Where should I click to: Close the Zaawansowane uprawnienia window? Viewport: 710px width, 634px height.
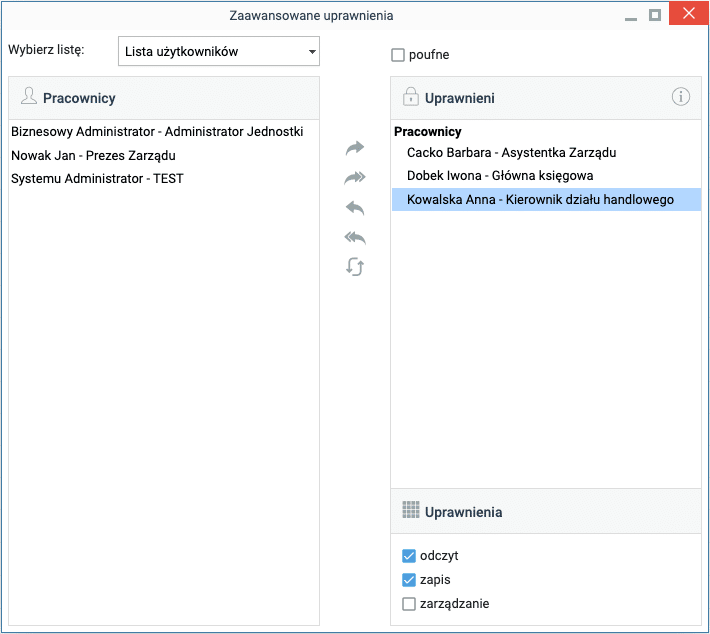[x=688, y=15]
